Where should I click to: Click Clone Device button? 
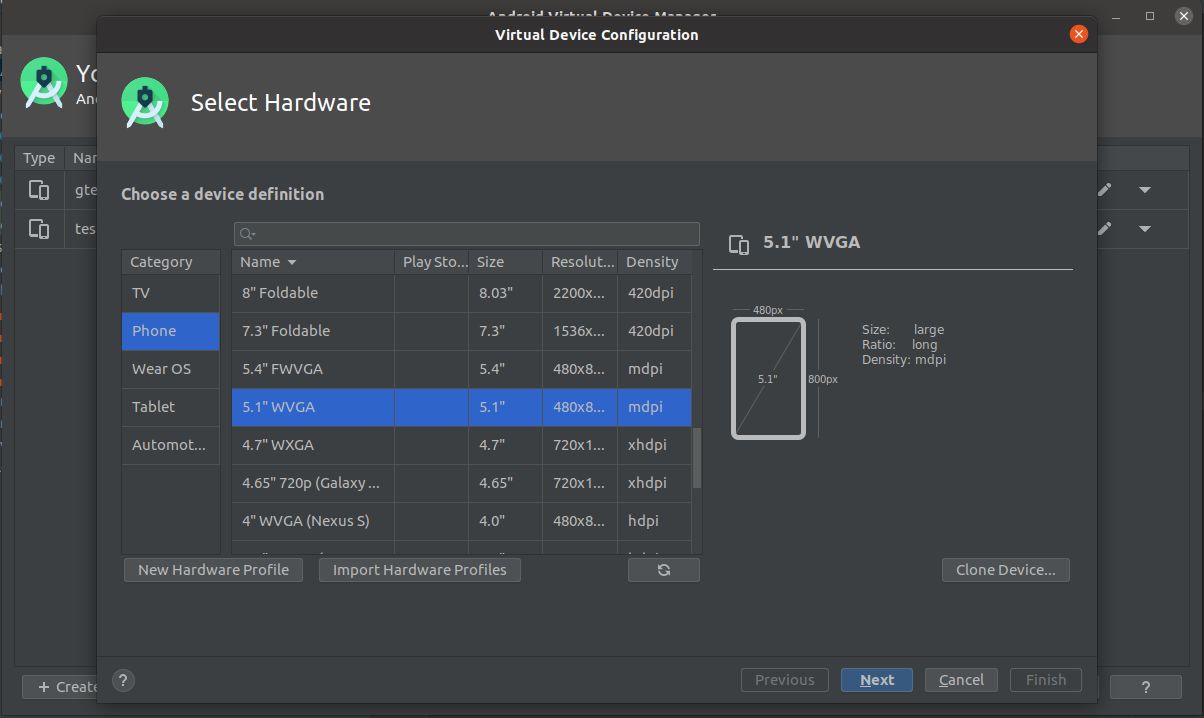[1006, 570]
